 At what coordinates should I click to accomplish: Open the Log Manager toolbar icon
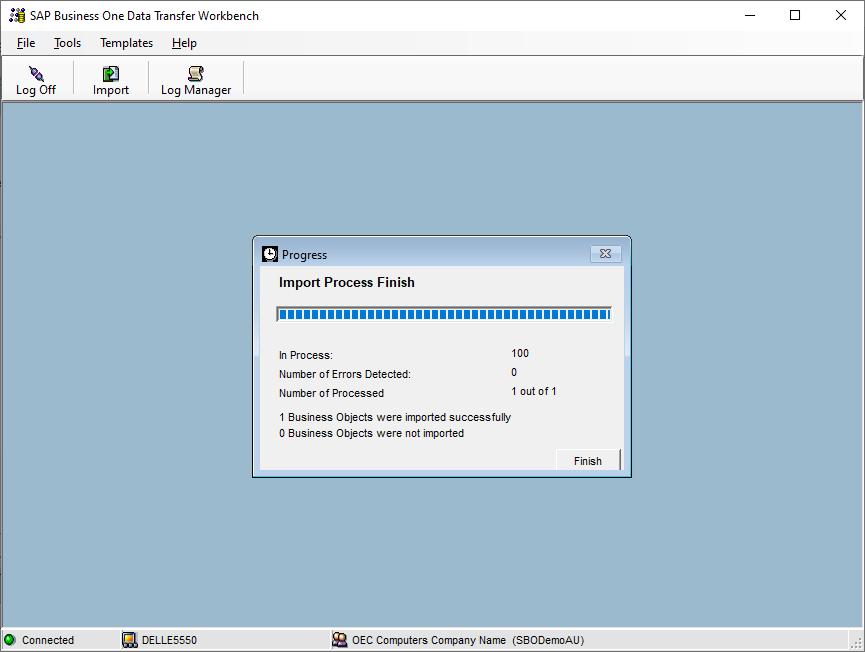[x=196, y=81]
